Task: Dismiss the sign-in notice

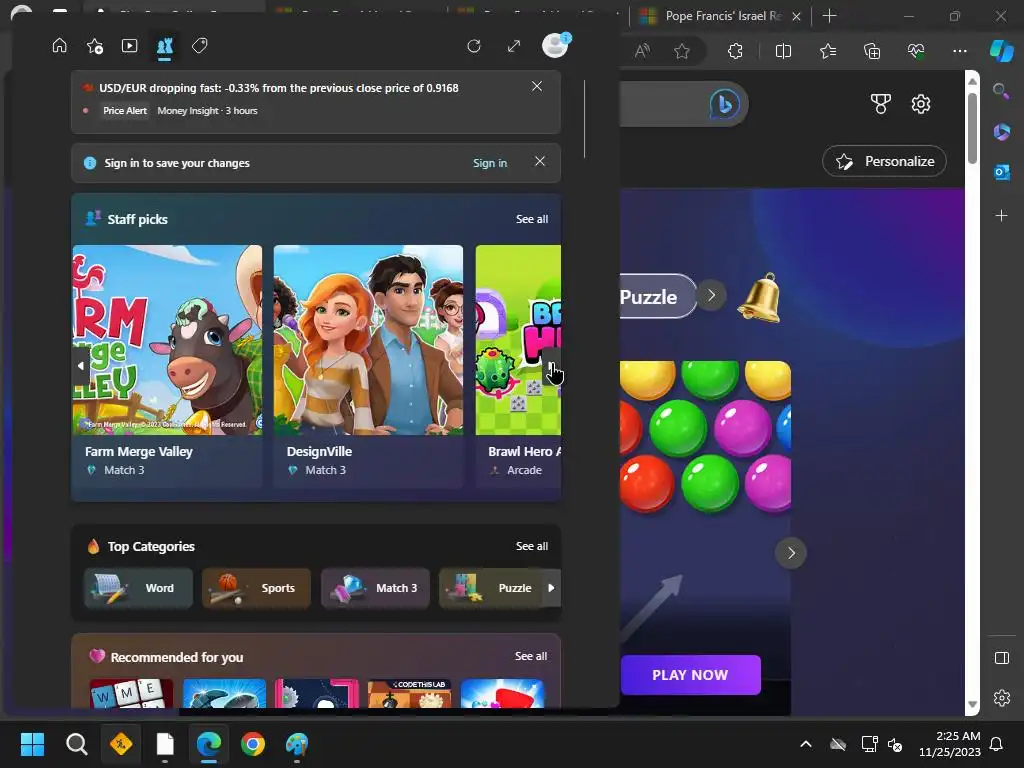Action: pyautogui.click(x=539, y=161)
